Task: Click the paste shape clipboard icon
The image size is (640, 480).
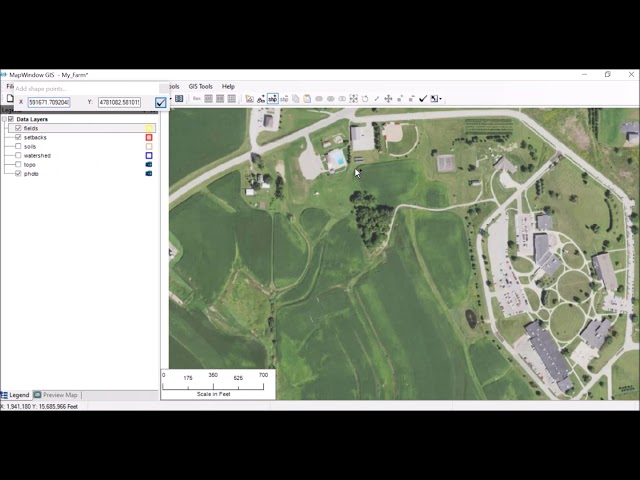Action: tap(307, 99)
